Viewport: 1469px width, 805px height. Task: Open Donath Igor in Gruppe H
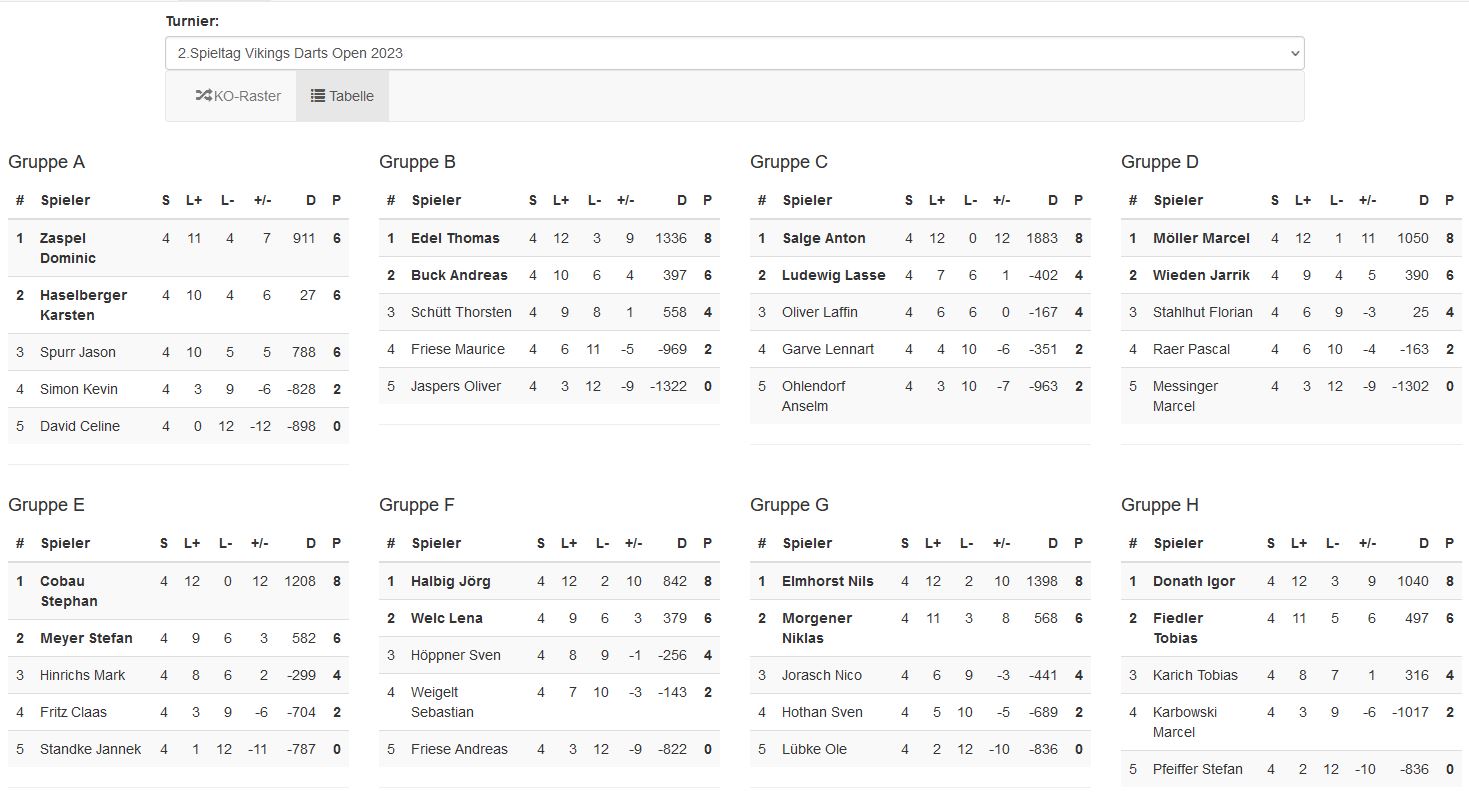pyautogui.click(x=1194, y=581)
